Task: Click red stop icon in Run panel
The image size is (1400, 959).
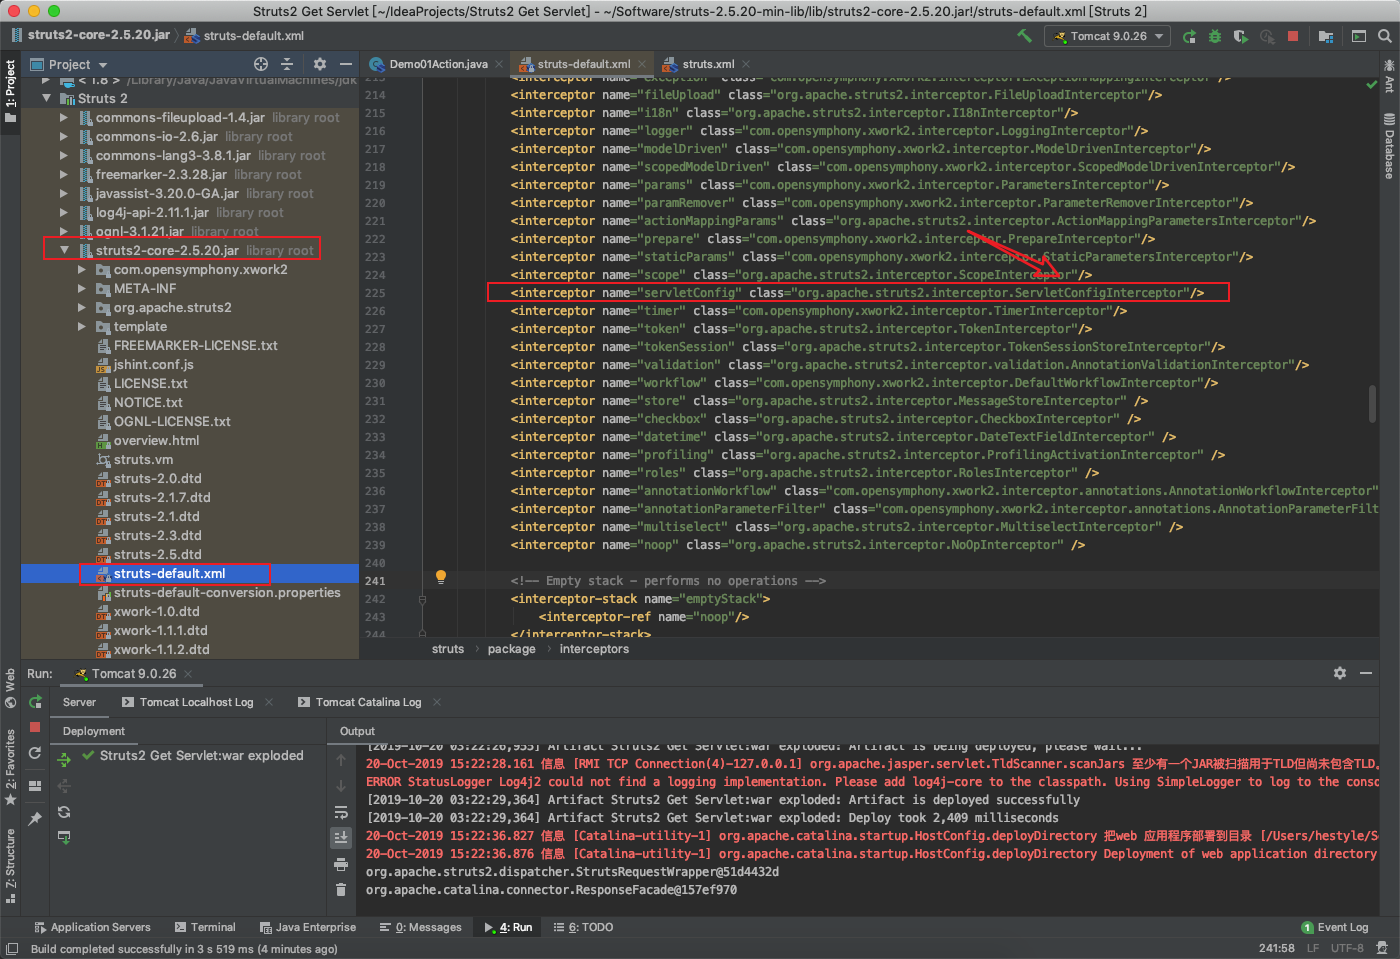Action: [x=35, y=727]
